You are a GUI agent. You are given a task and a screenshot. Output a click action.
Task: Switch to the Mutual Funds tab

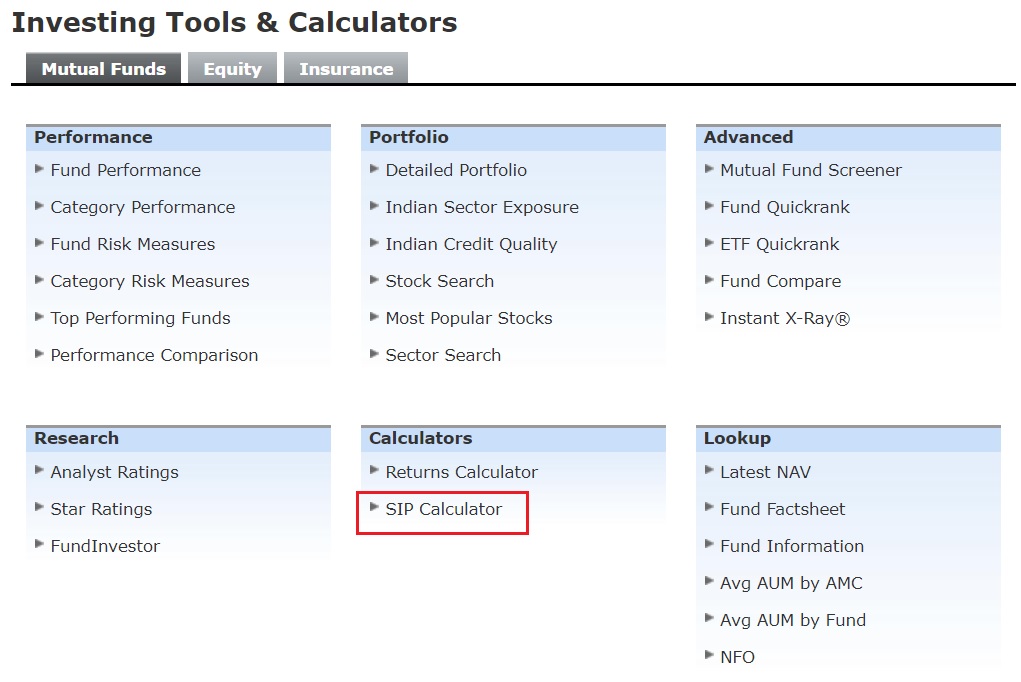[x=103, y=69]
